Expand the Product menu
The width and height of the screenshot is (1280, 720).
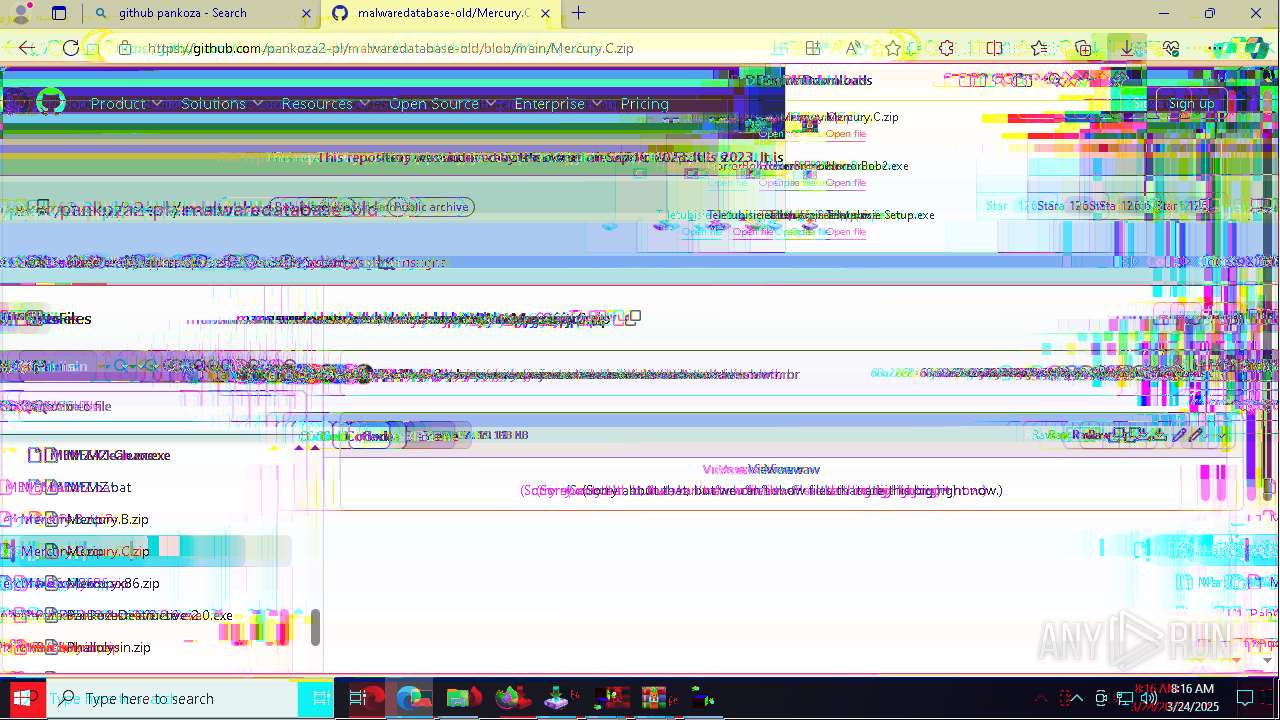[x=126, y=103]
